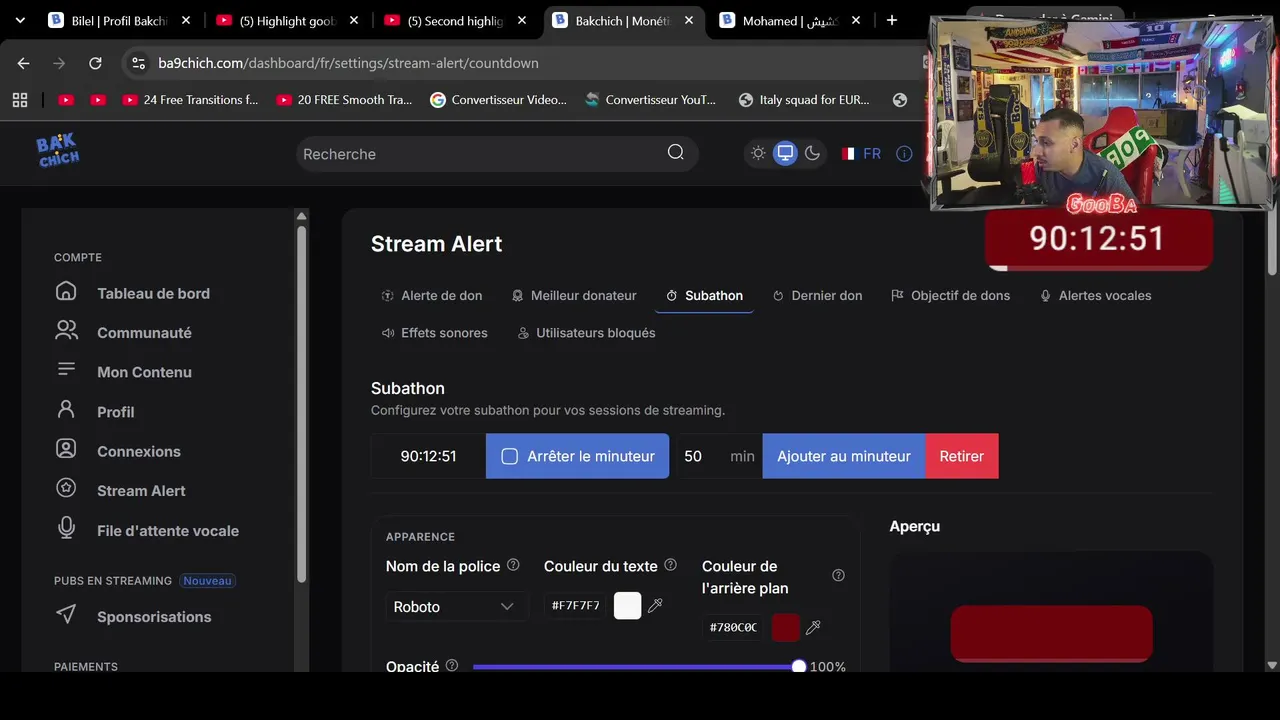Switch to Objectif de dons tab
Image resolution: width=1280 pixels, height=720 pixels.
click(x=951, y=296)
